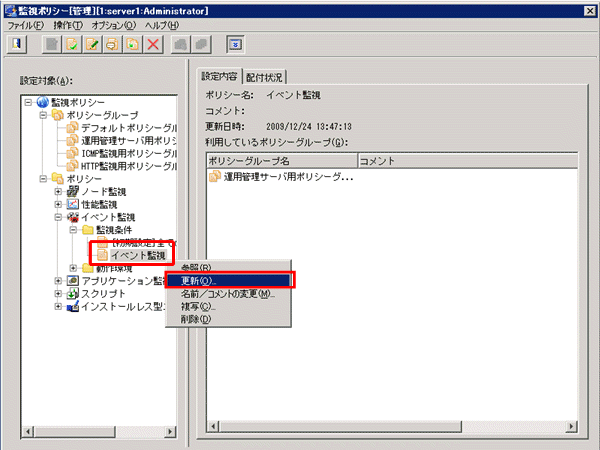Click the exit door icon in toolbar
Image resolution: width=600 pixels, height=450 pixels.
point(18,44)
